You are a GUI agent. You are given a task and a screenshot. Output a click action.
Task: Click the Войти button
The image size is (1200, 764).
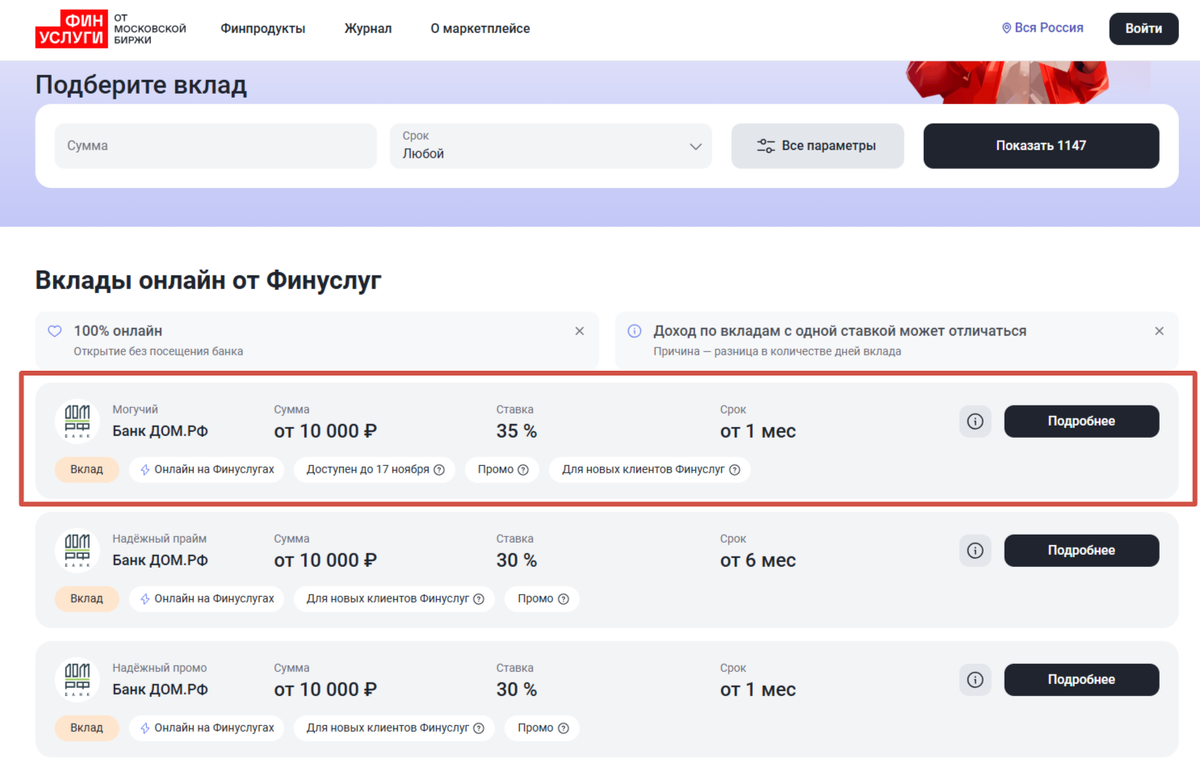(x=1144, y=28)
